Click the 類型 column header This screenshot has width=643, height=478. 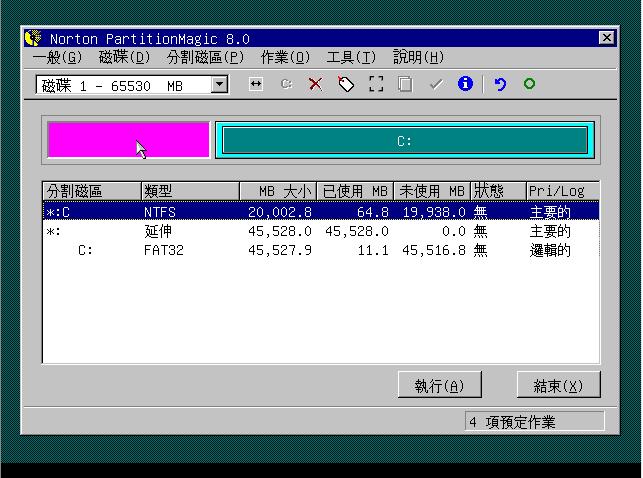tap(190, 191)
